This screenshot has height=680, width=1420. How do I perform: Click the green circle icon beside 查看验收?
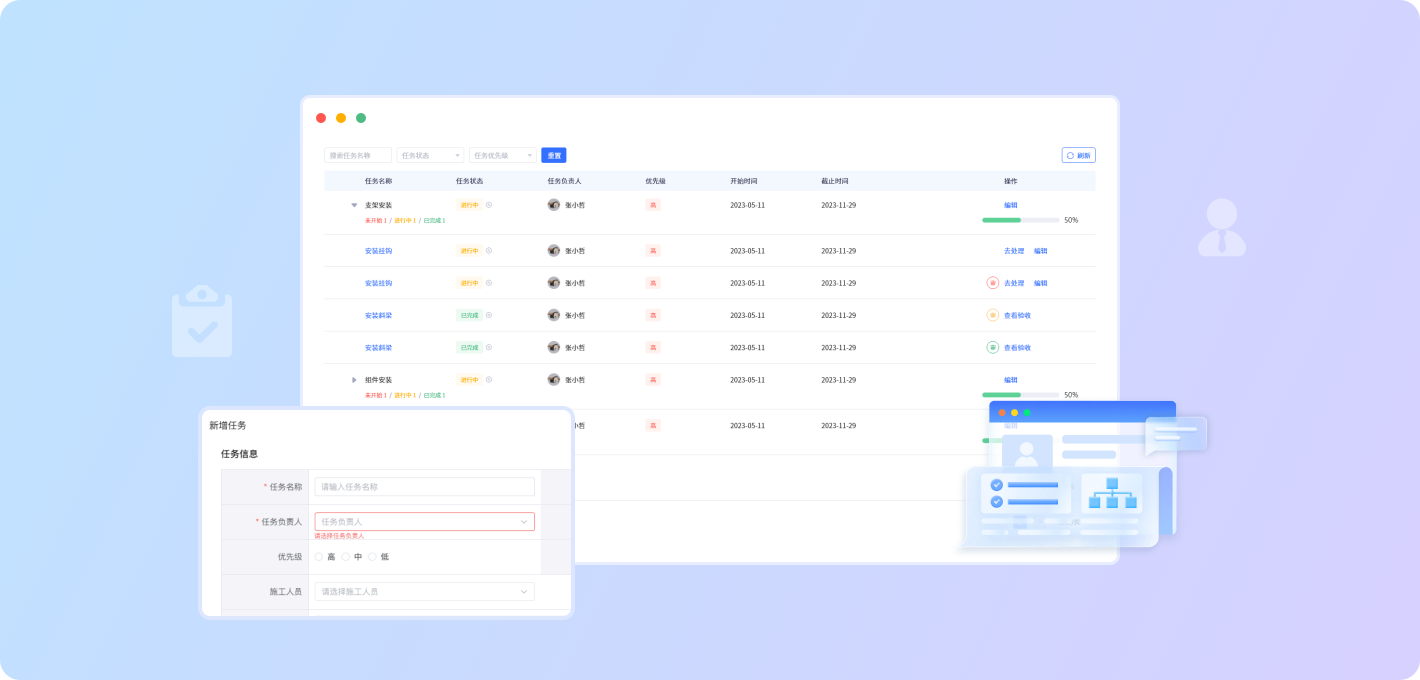pos(992,347)
